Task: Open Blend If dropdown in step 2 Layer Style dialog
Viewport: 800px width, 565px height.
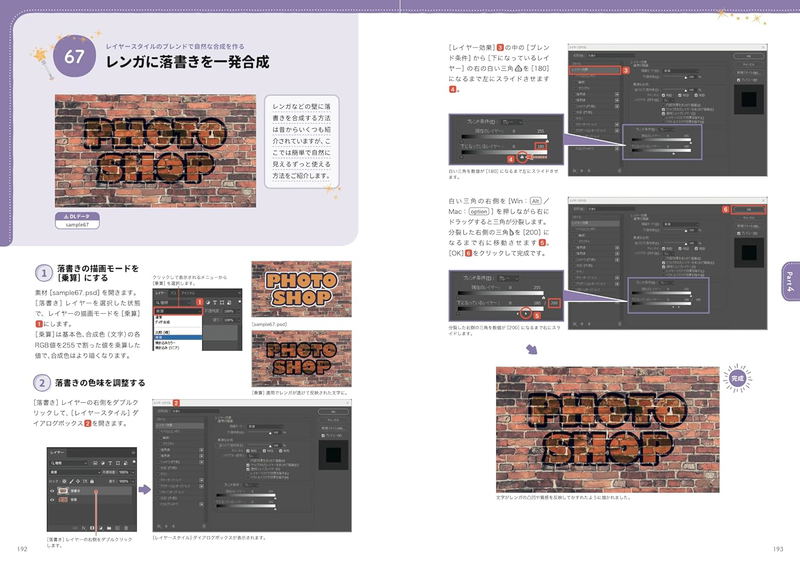Action: [253, 485]
